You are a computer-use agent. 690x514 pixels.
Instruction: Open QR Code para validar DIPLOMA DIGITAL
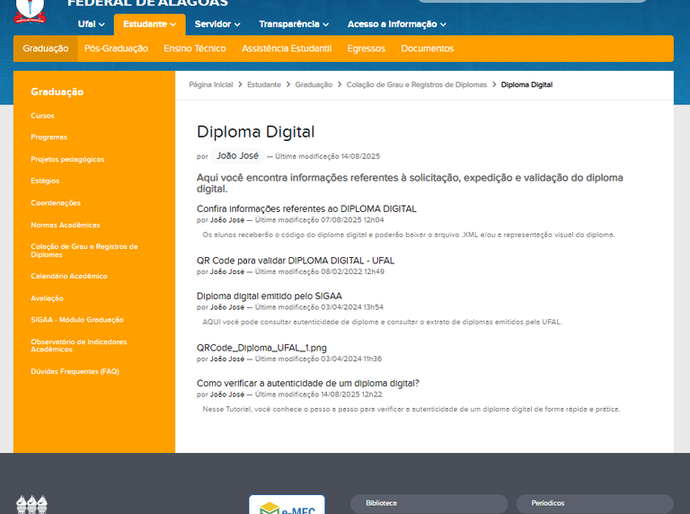tap(295, 261)
